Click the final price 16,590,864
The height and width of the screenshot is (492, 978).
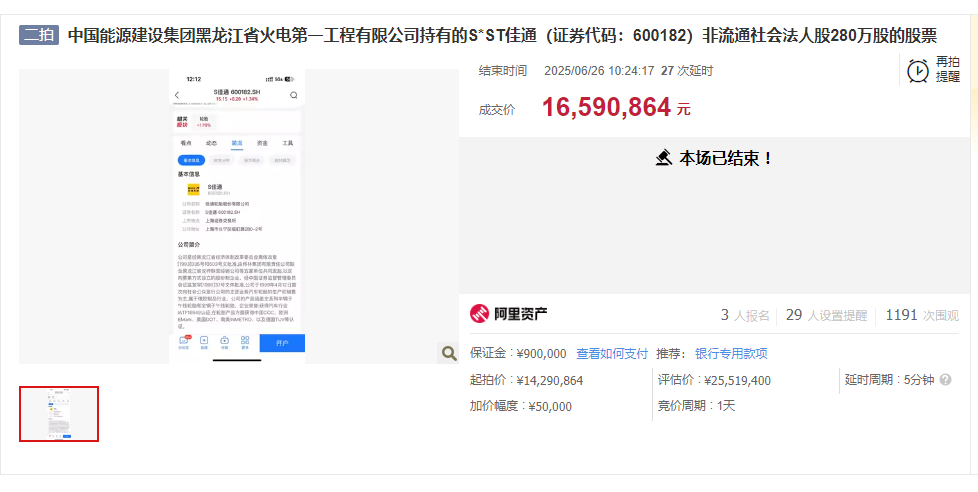606,107
